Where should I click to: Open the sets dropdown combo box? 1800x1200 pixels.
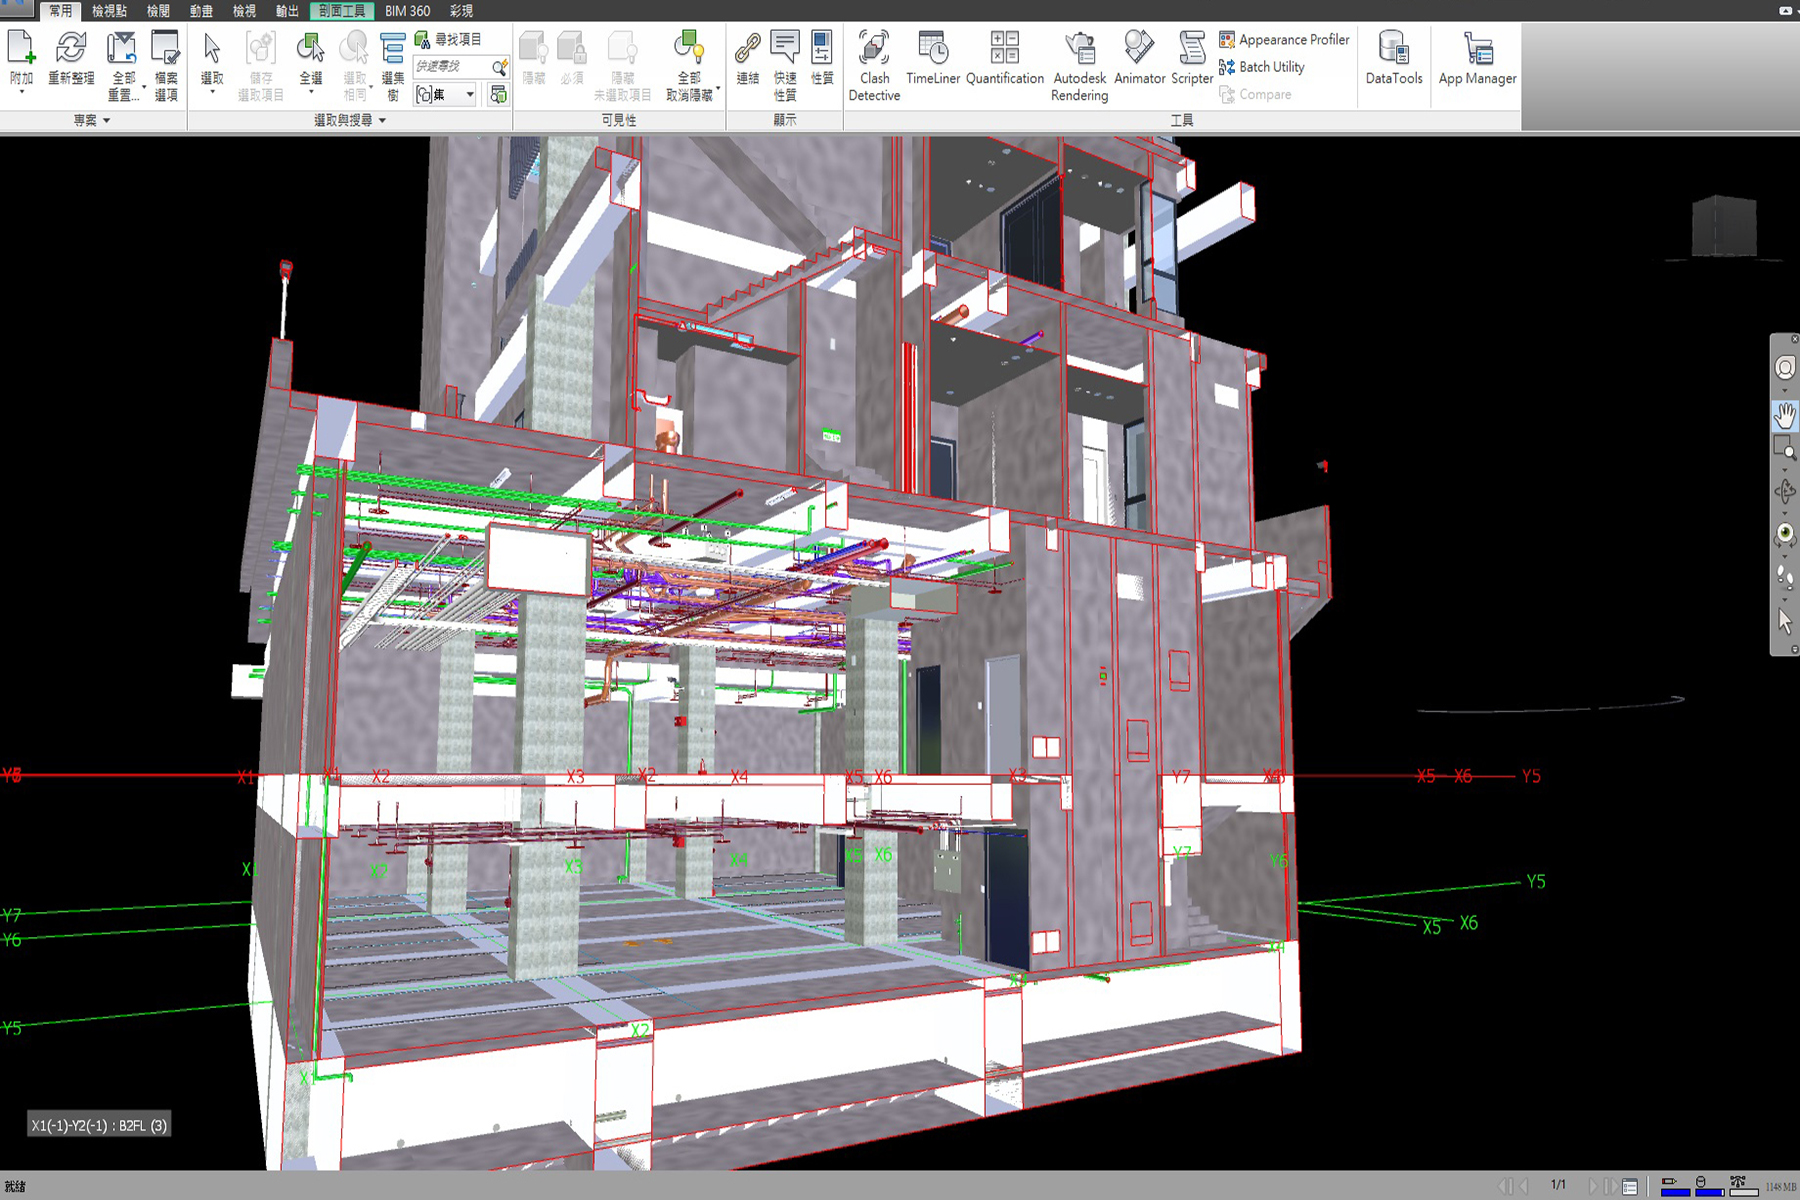click(x=446, y=95)
